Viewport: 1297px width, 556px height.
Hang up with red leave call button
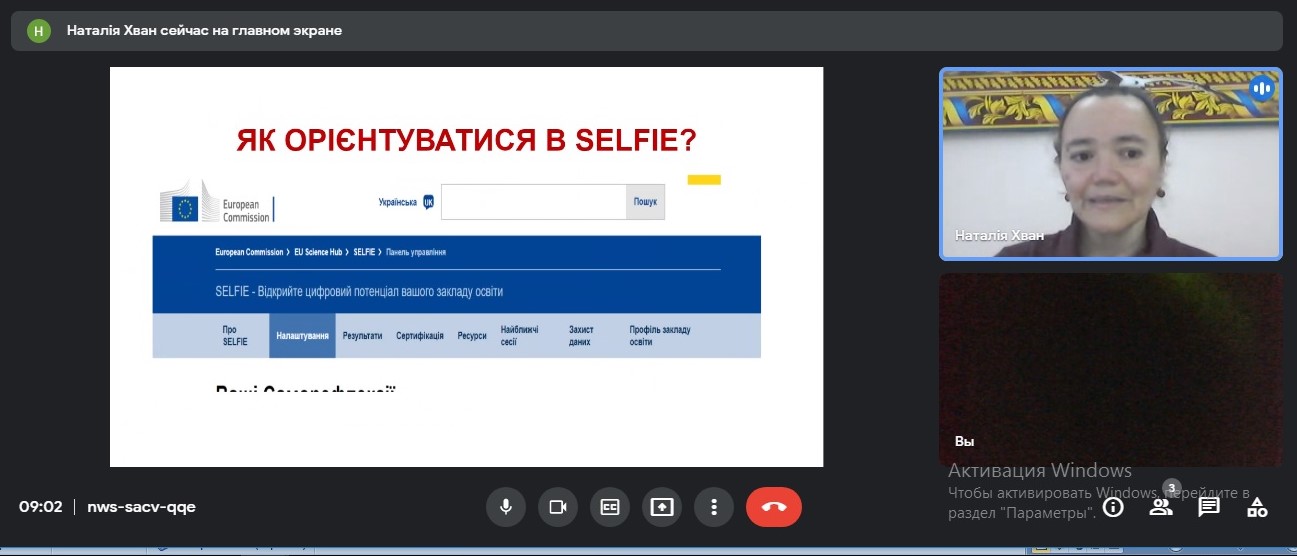click(774, 507)
